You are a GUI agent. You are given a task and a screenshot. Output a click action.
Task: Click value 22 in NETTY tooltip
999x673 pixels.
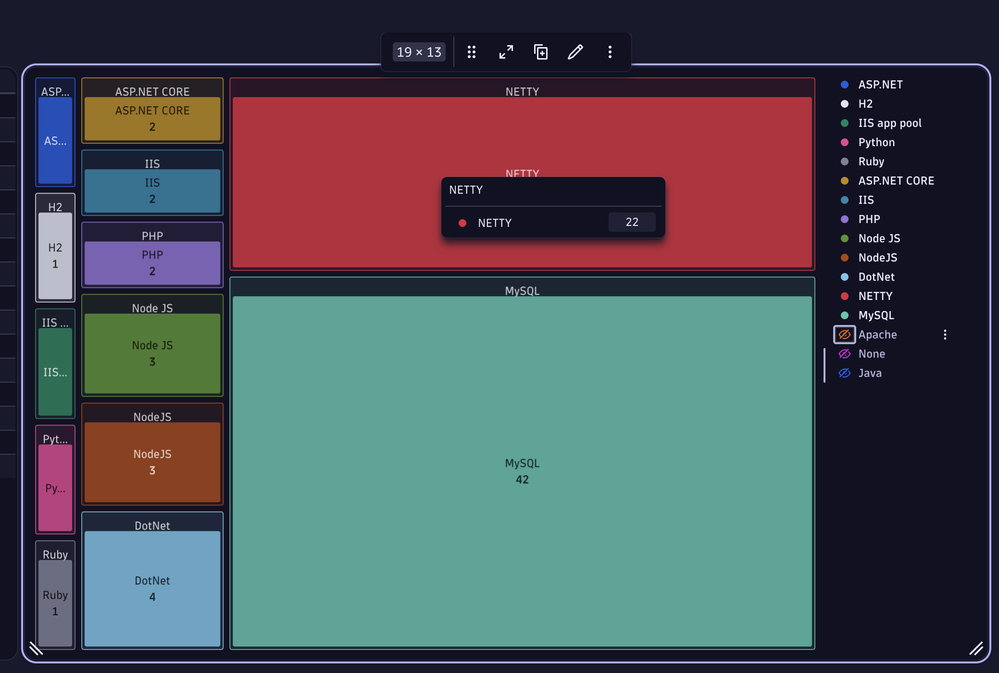point(631,222)
